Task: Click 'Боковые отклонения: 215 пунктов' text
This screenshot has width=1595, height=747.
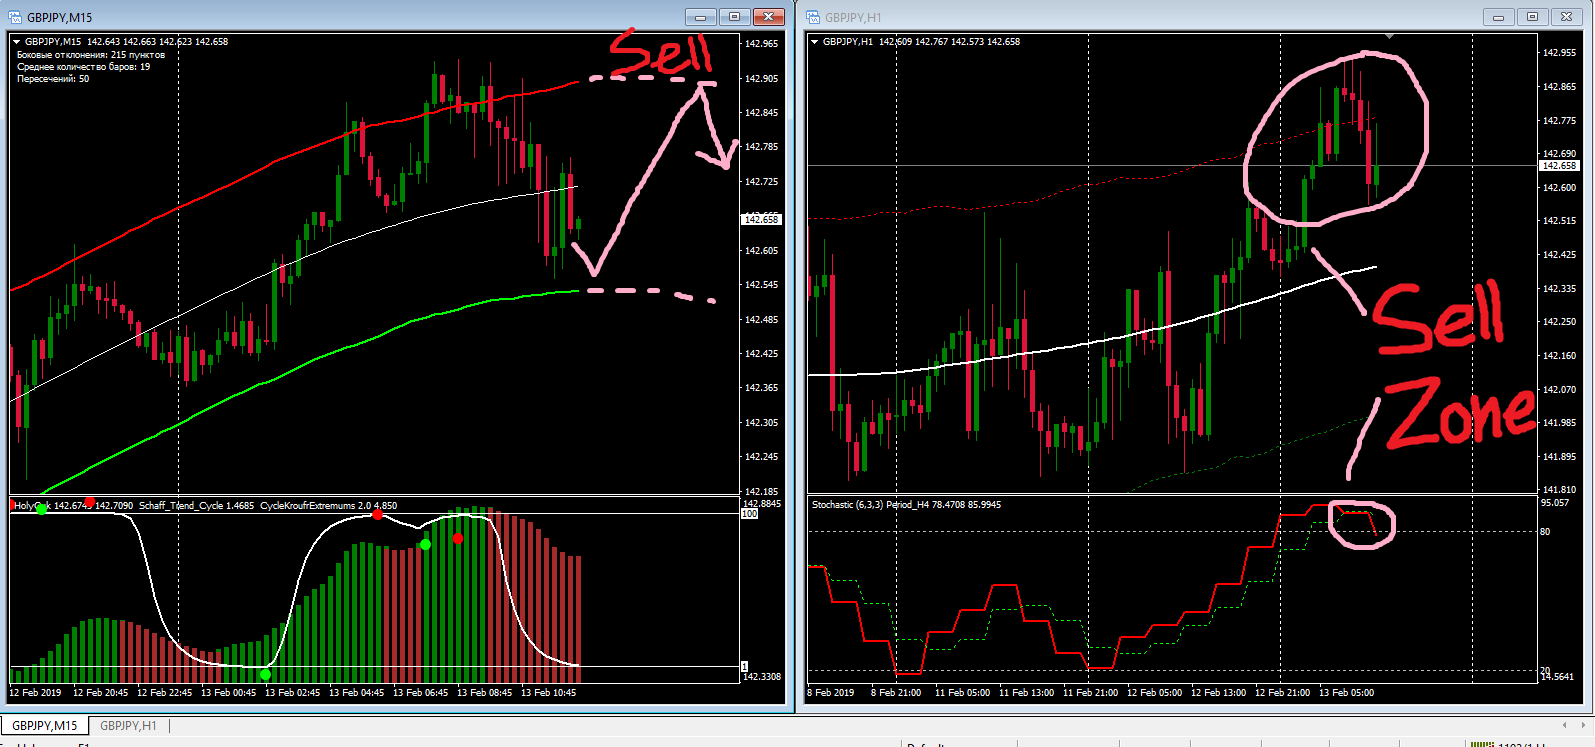Action: pyautogui.click(x=91, y=55)
